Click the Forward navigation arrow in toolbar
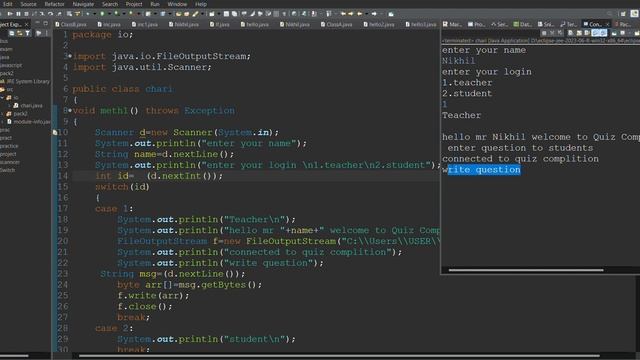 pyautogui.click(x=374, y=13)
